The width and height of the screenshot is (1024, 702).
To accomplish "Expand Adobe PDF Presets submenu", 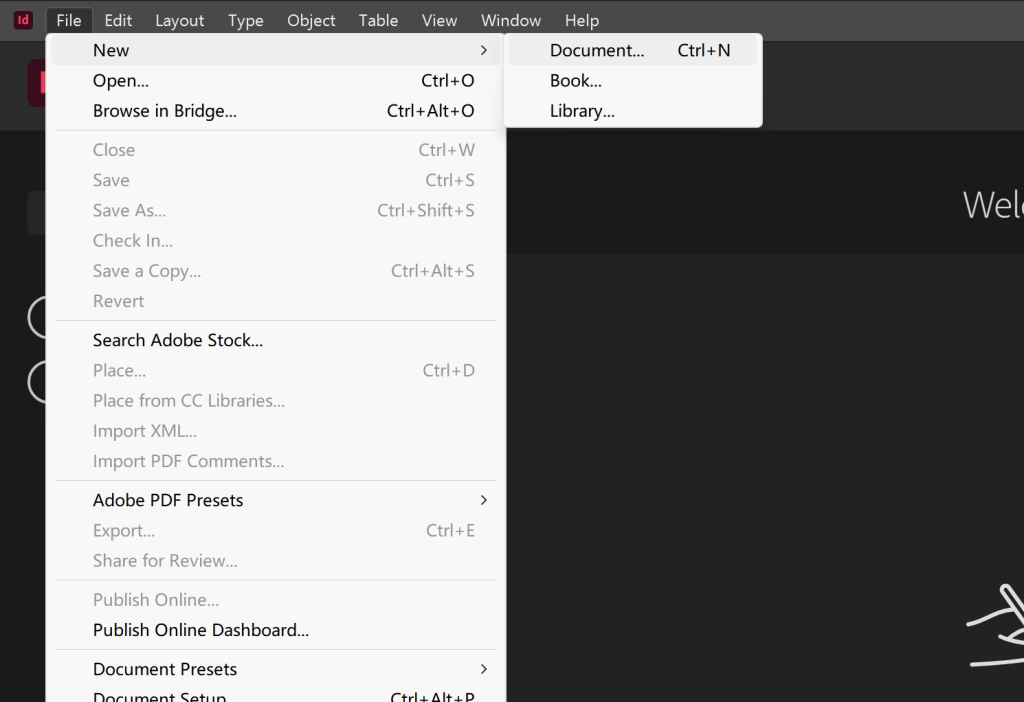I will pyautogui.click(x=484, y=500).
